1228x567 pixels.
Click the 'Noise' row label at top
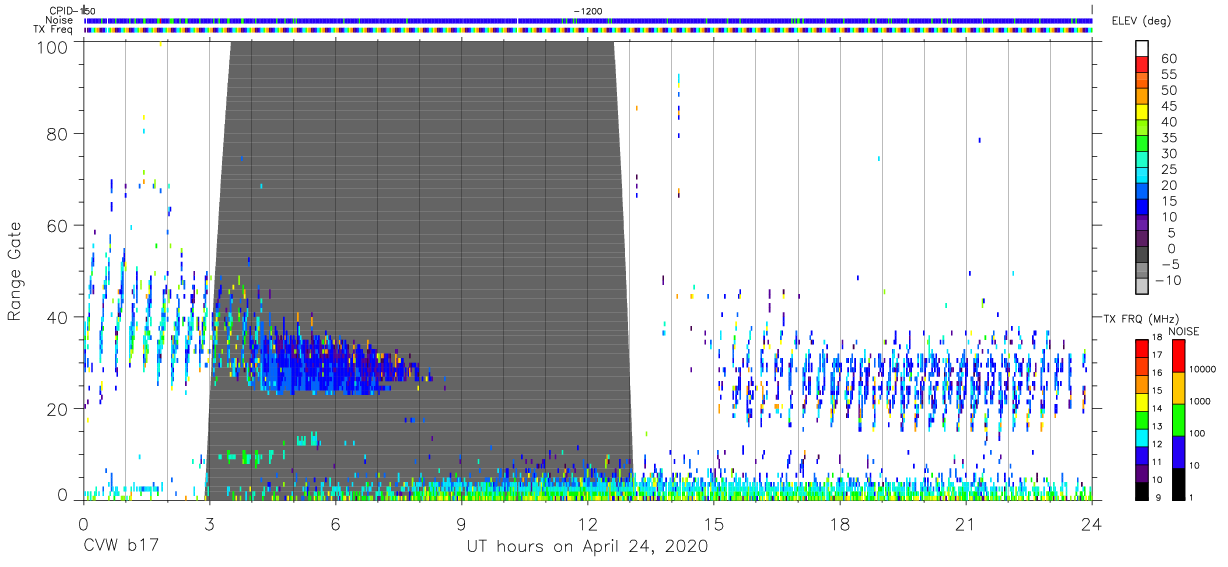pos(60,20)
